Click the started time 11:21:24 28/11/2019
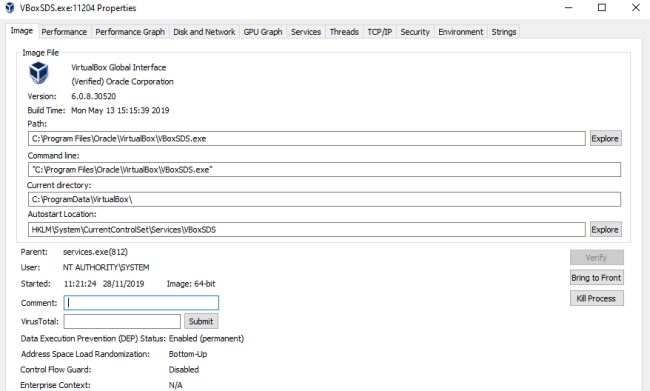This screenshot has width=650, height=391. tap(104, 284)
